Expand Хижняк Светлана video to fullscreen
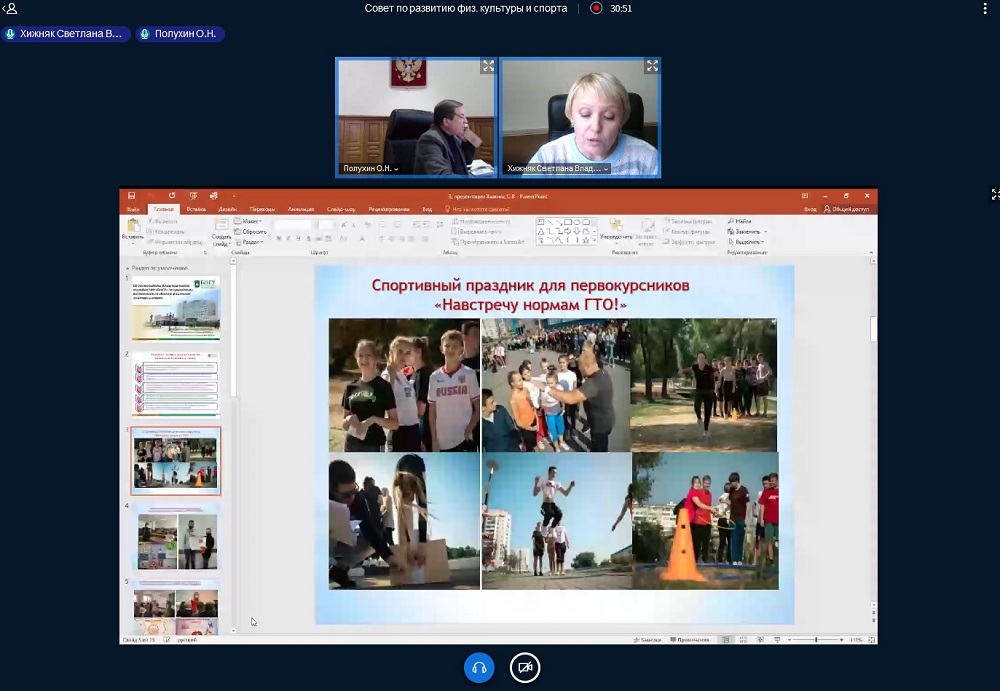The width and height of the screenshot is (1000, 691). (x=652, y=66)
